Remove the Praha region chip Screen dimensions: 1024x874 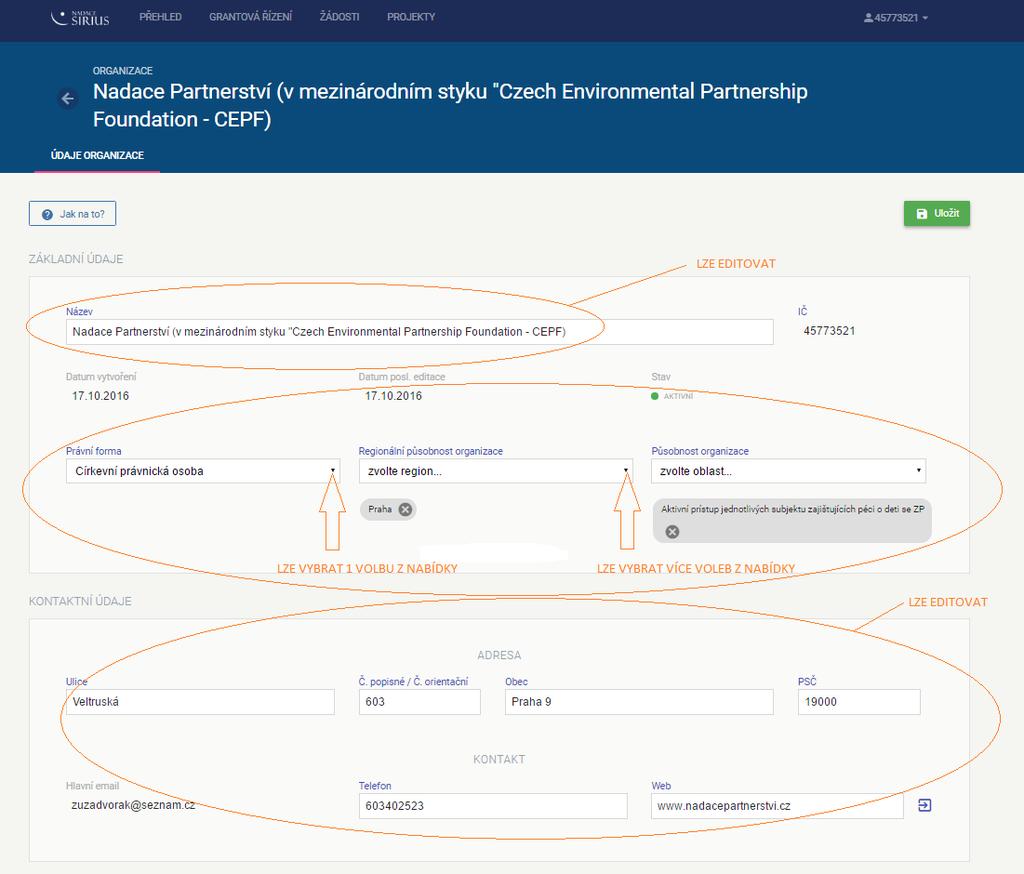406,510
